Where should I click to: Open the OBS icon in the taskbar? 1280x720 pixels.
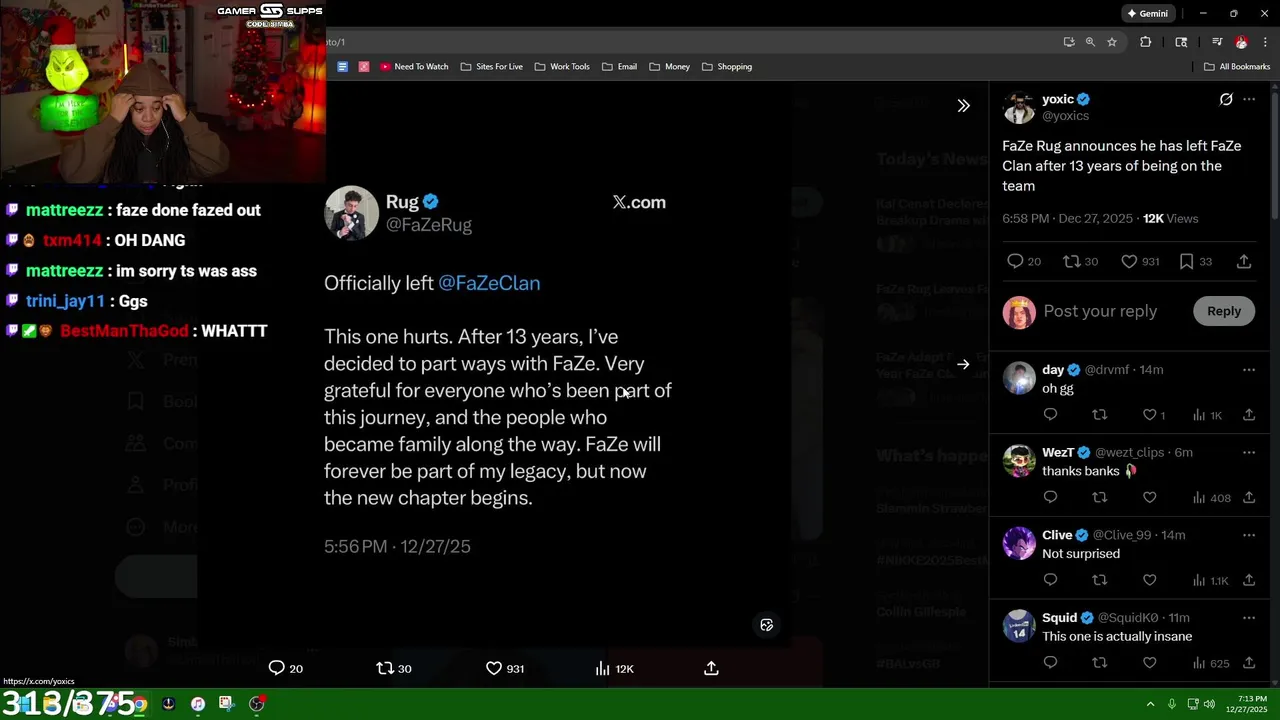coord(257,704)
